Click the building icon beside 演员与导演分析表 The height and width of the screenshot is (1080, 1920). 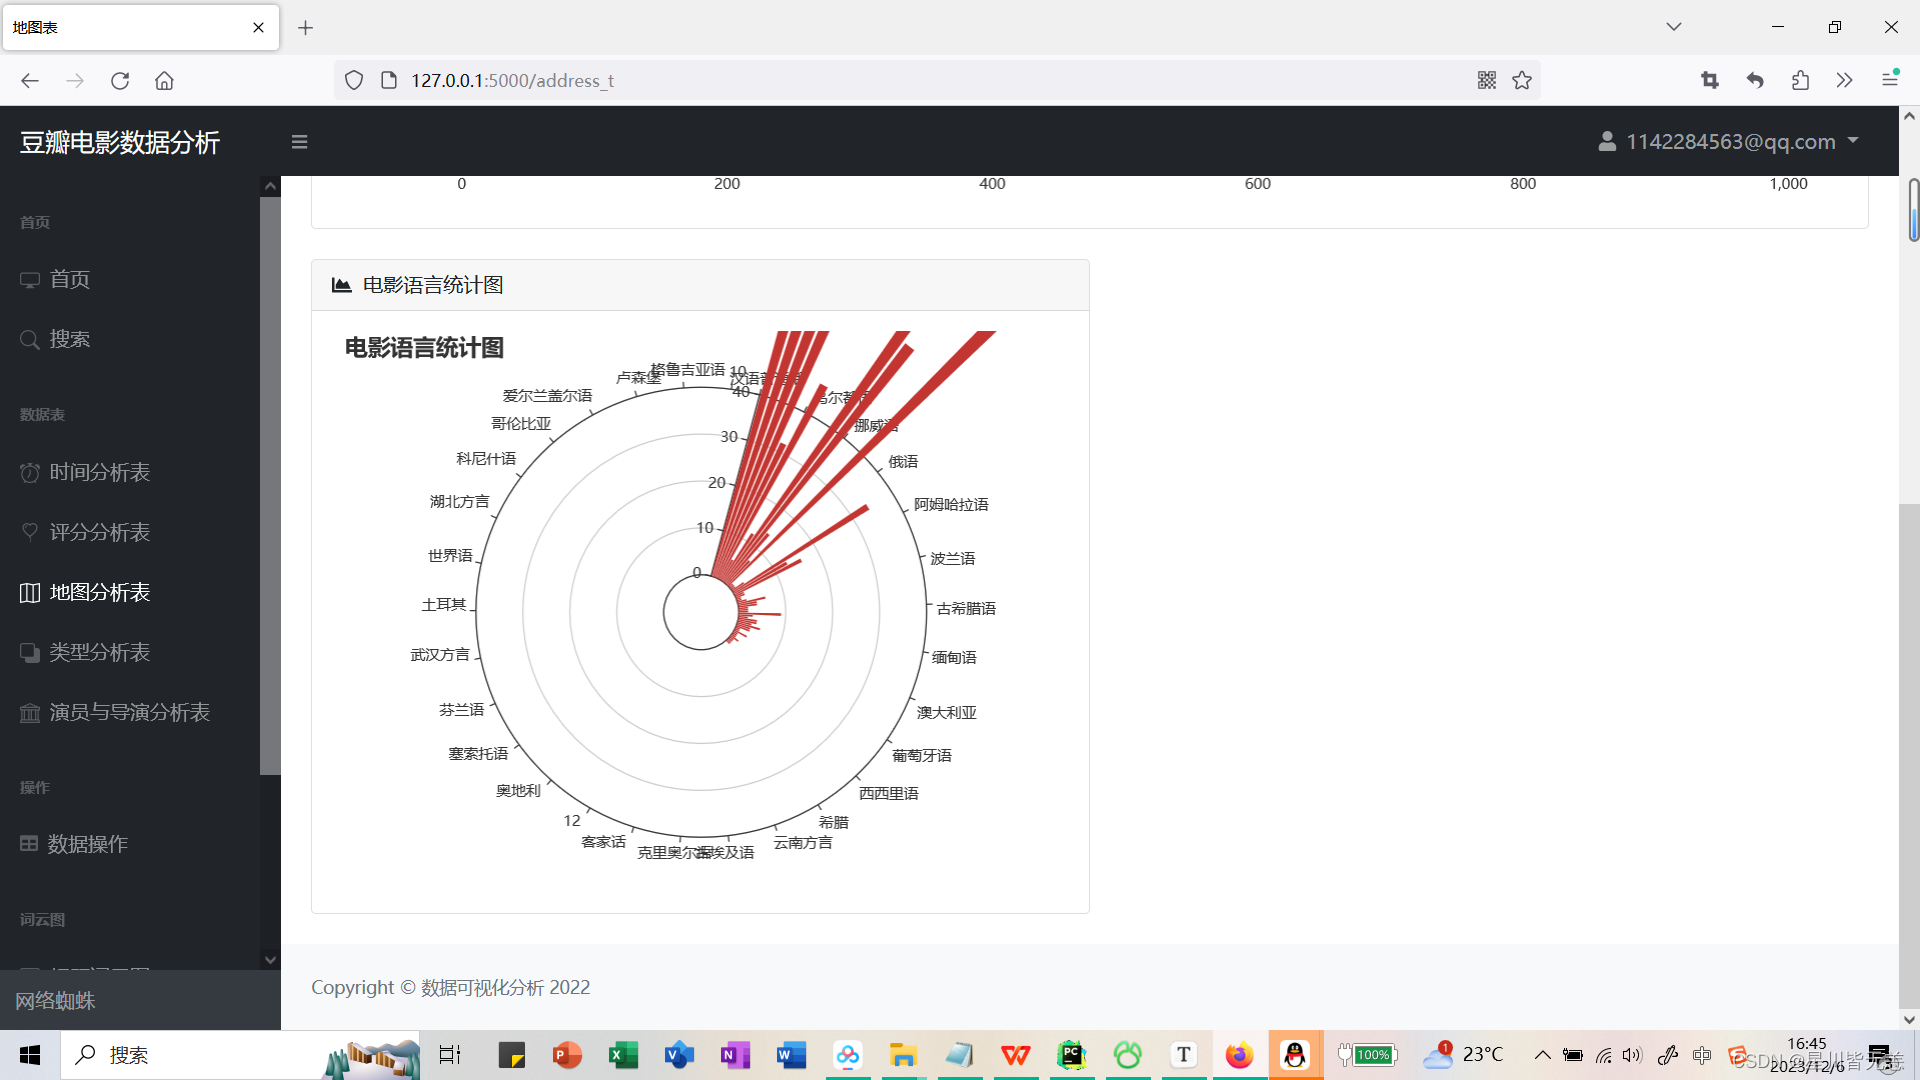click(x=30, y=712)
